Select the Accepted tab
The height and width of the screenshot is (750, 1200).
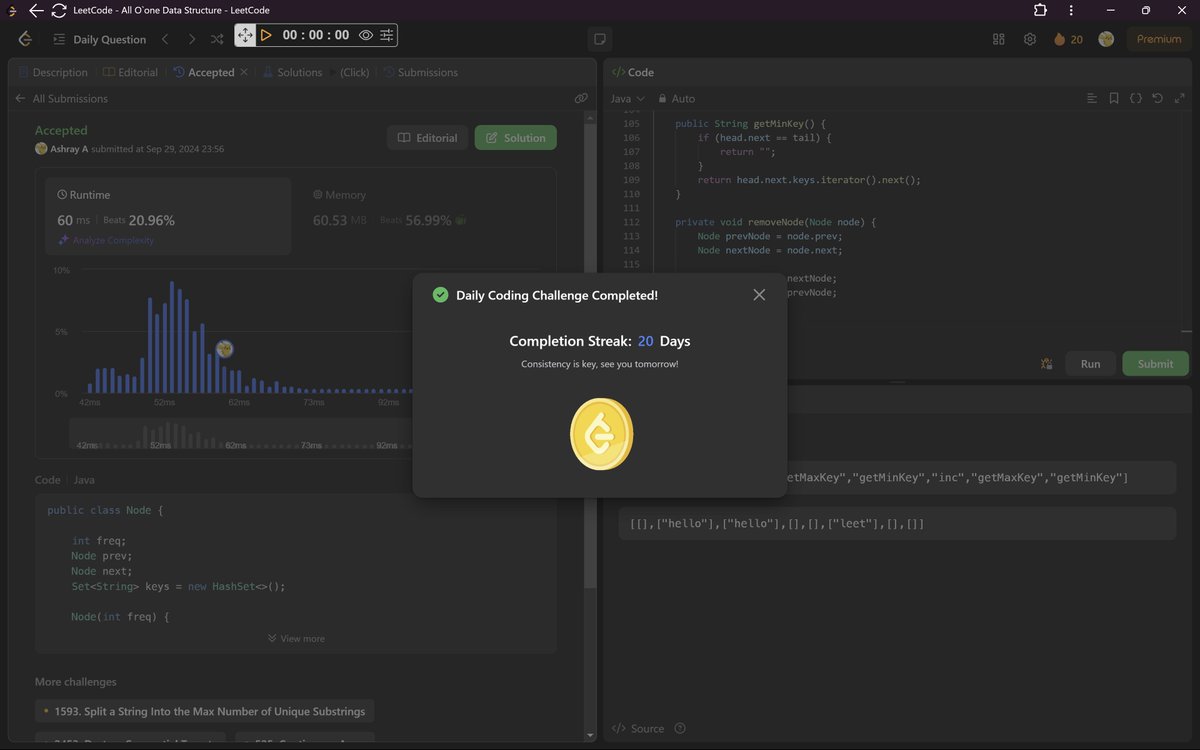[203, 72]
